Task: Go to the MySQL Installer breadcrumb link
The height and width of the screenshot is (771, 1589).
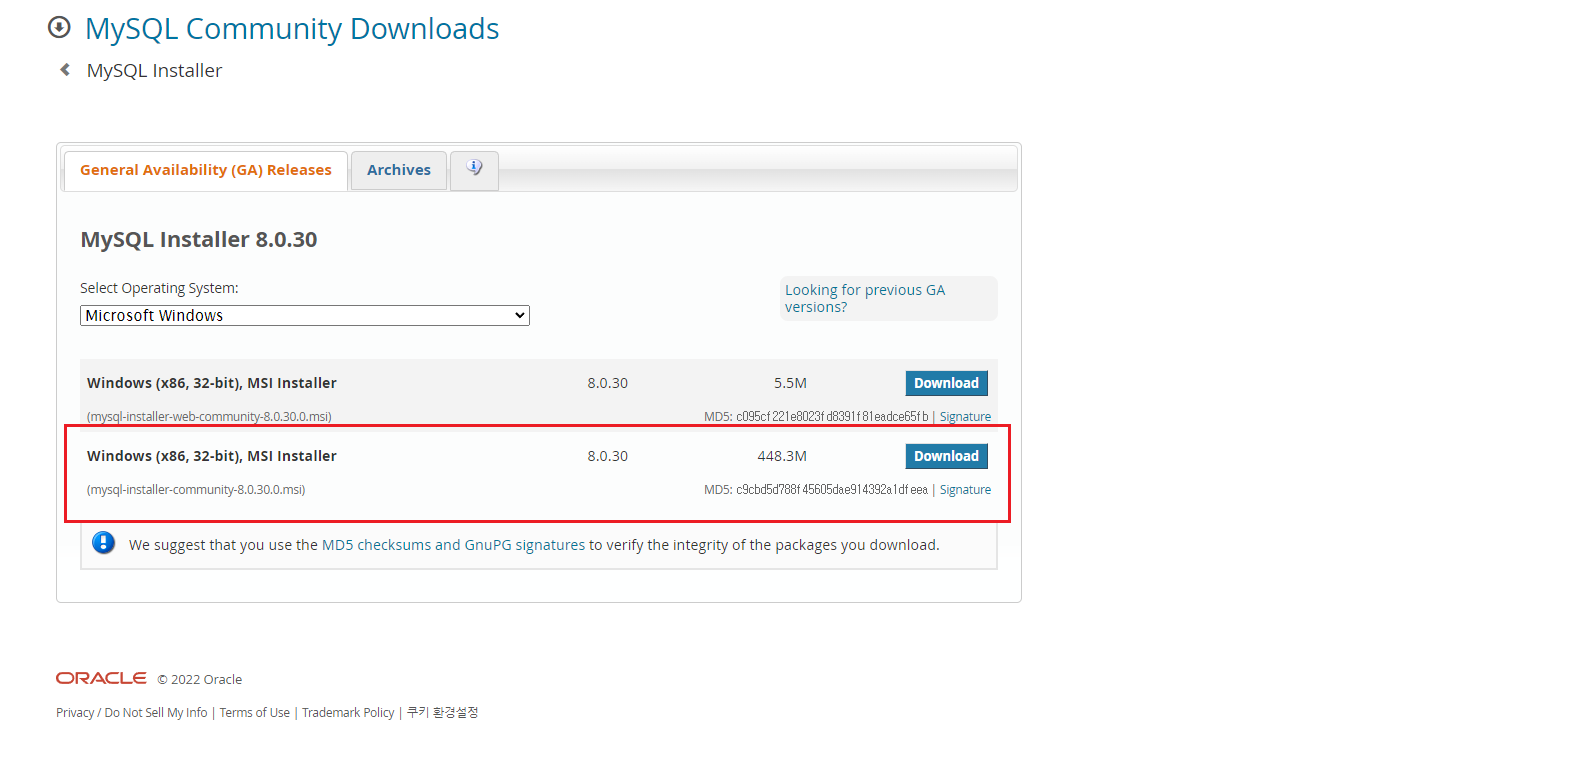Action: (154, 71)
